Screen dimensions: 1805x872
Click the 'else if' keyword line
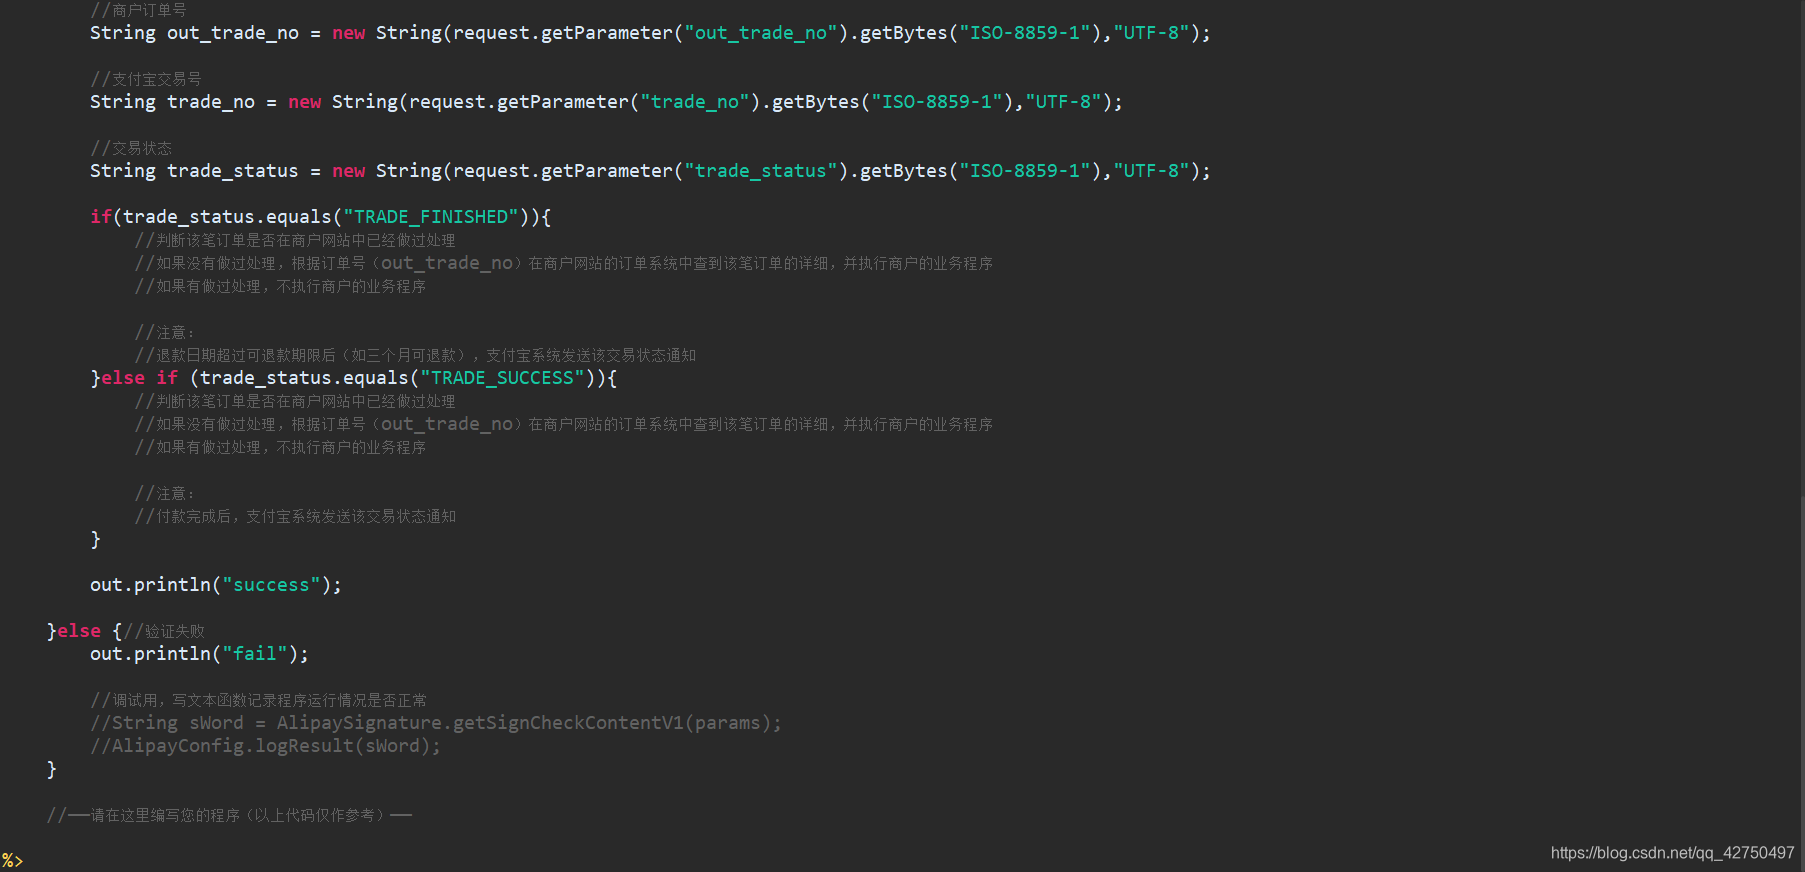point(354,378)
